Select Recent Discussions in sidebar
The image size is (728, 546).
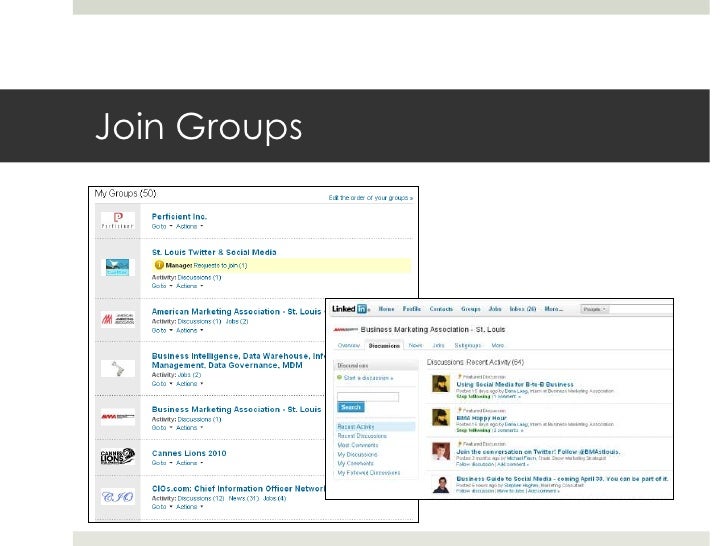tap(362, 436)
